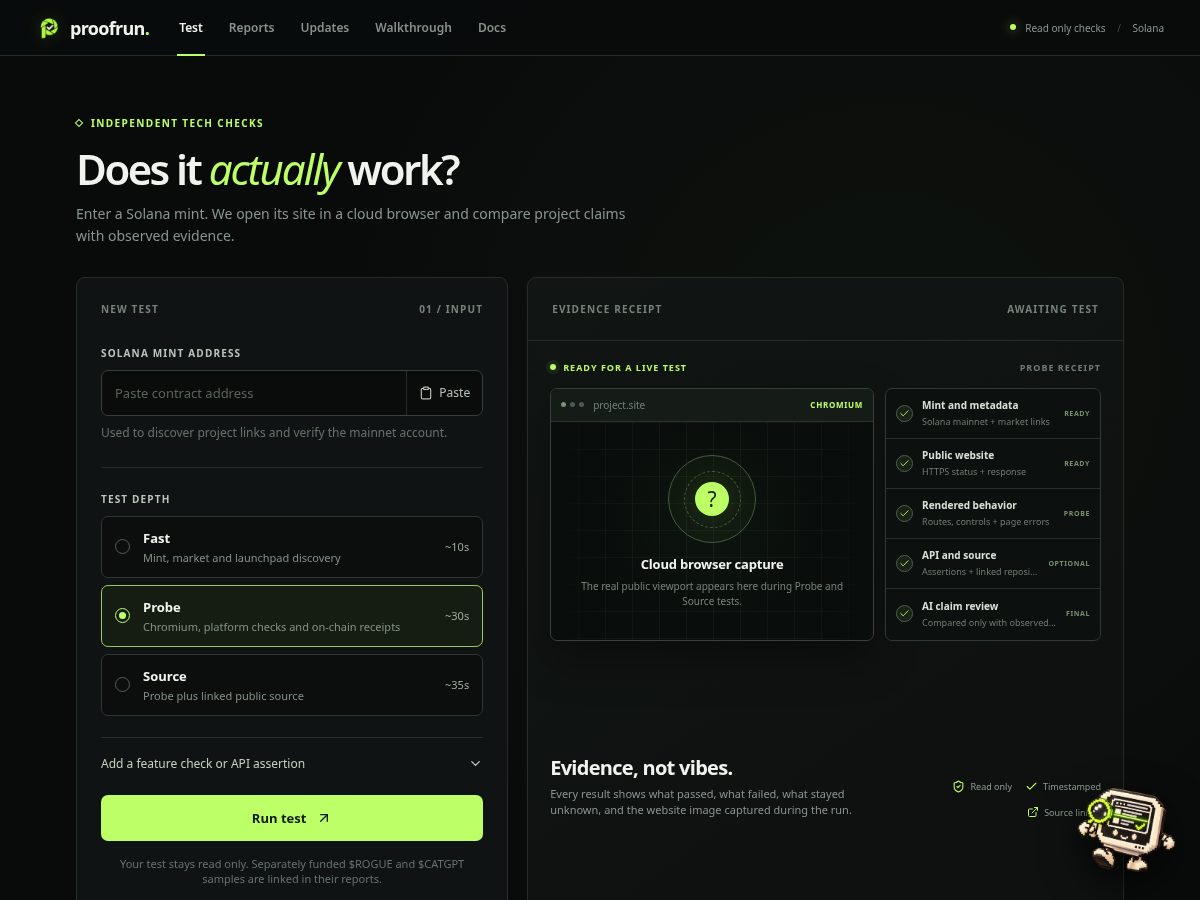Image resolution: width=1200 pixels, height=900 pixels.
Task: Click the Solana label in header
Action: 1148,28
